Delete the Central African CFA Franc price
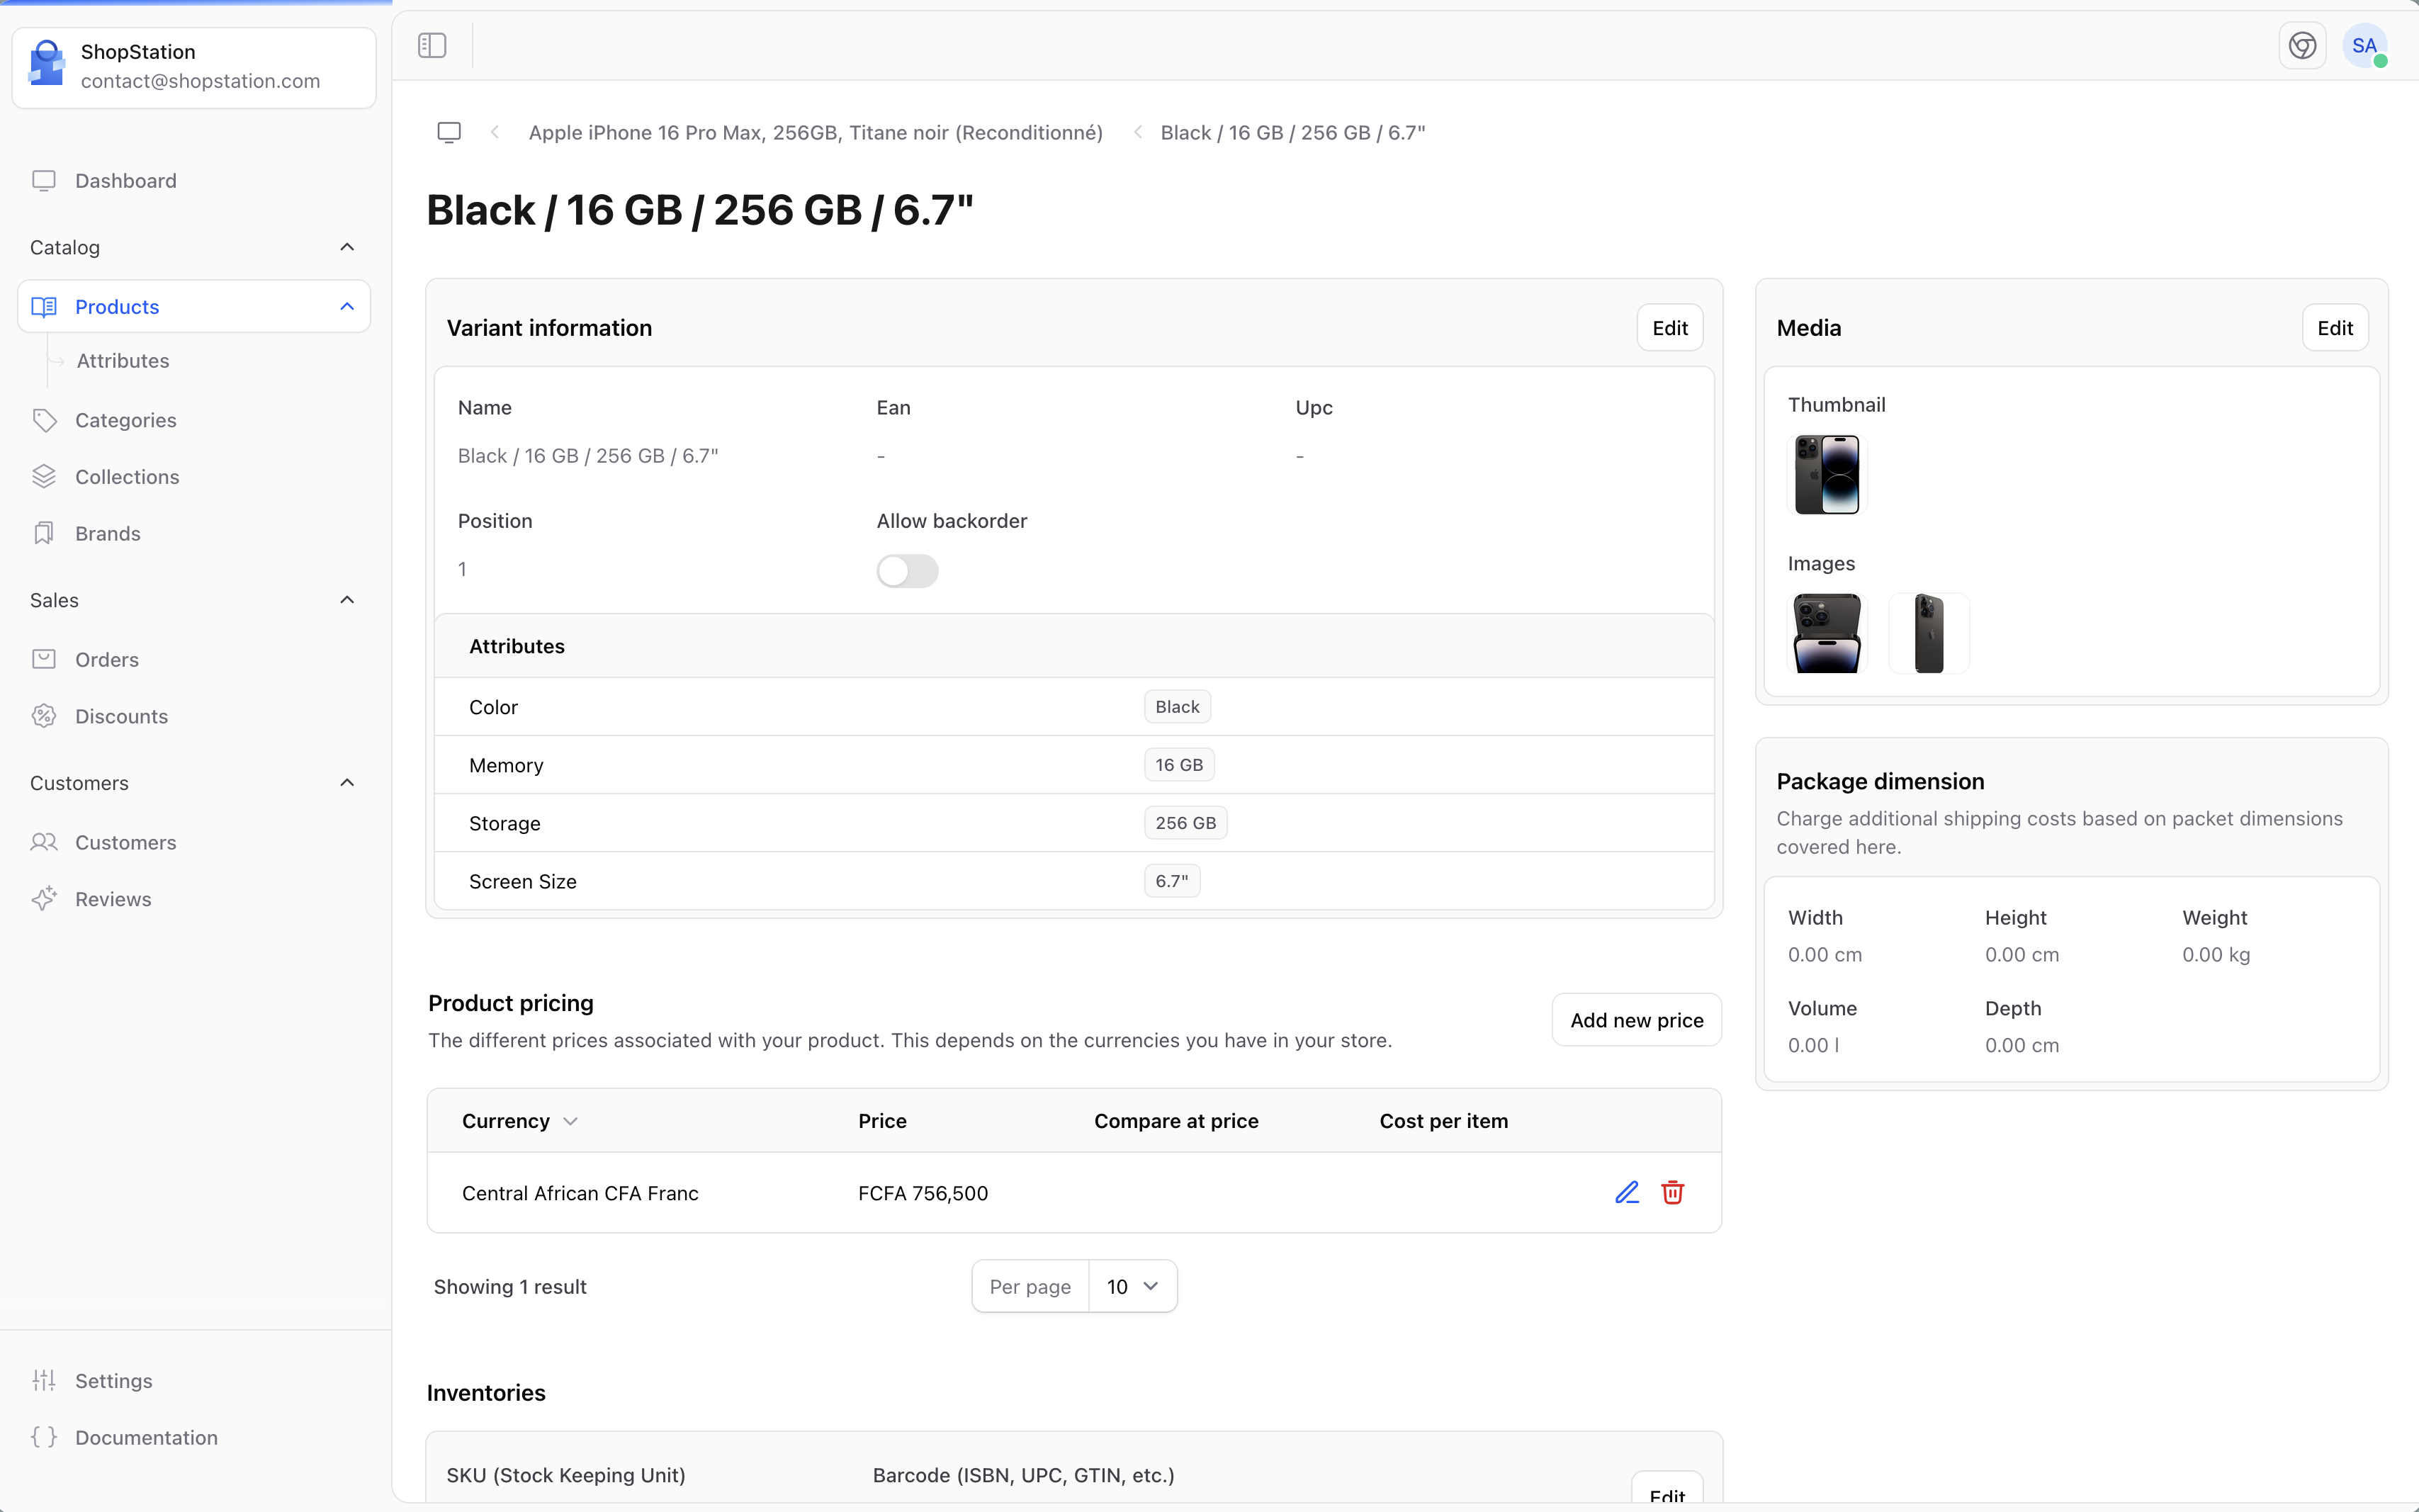Image resolution: width=2419 pixels, height=1512 pixels. (1672, 1192)
